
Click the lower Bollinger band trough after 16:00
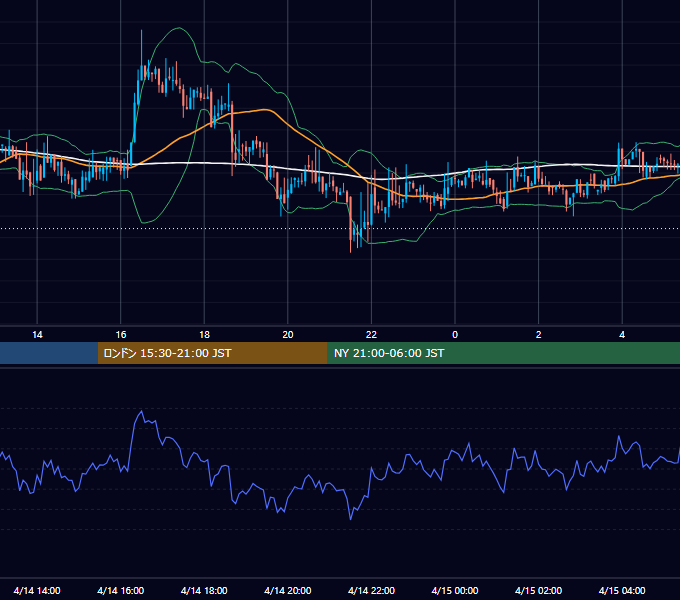pyautogui.click(x=143, y=222)
